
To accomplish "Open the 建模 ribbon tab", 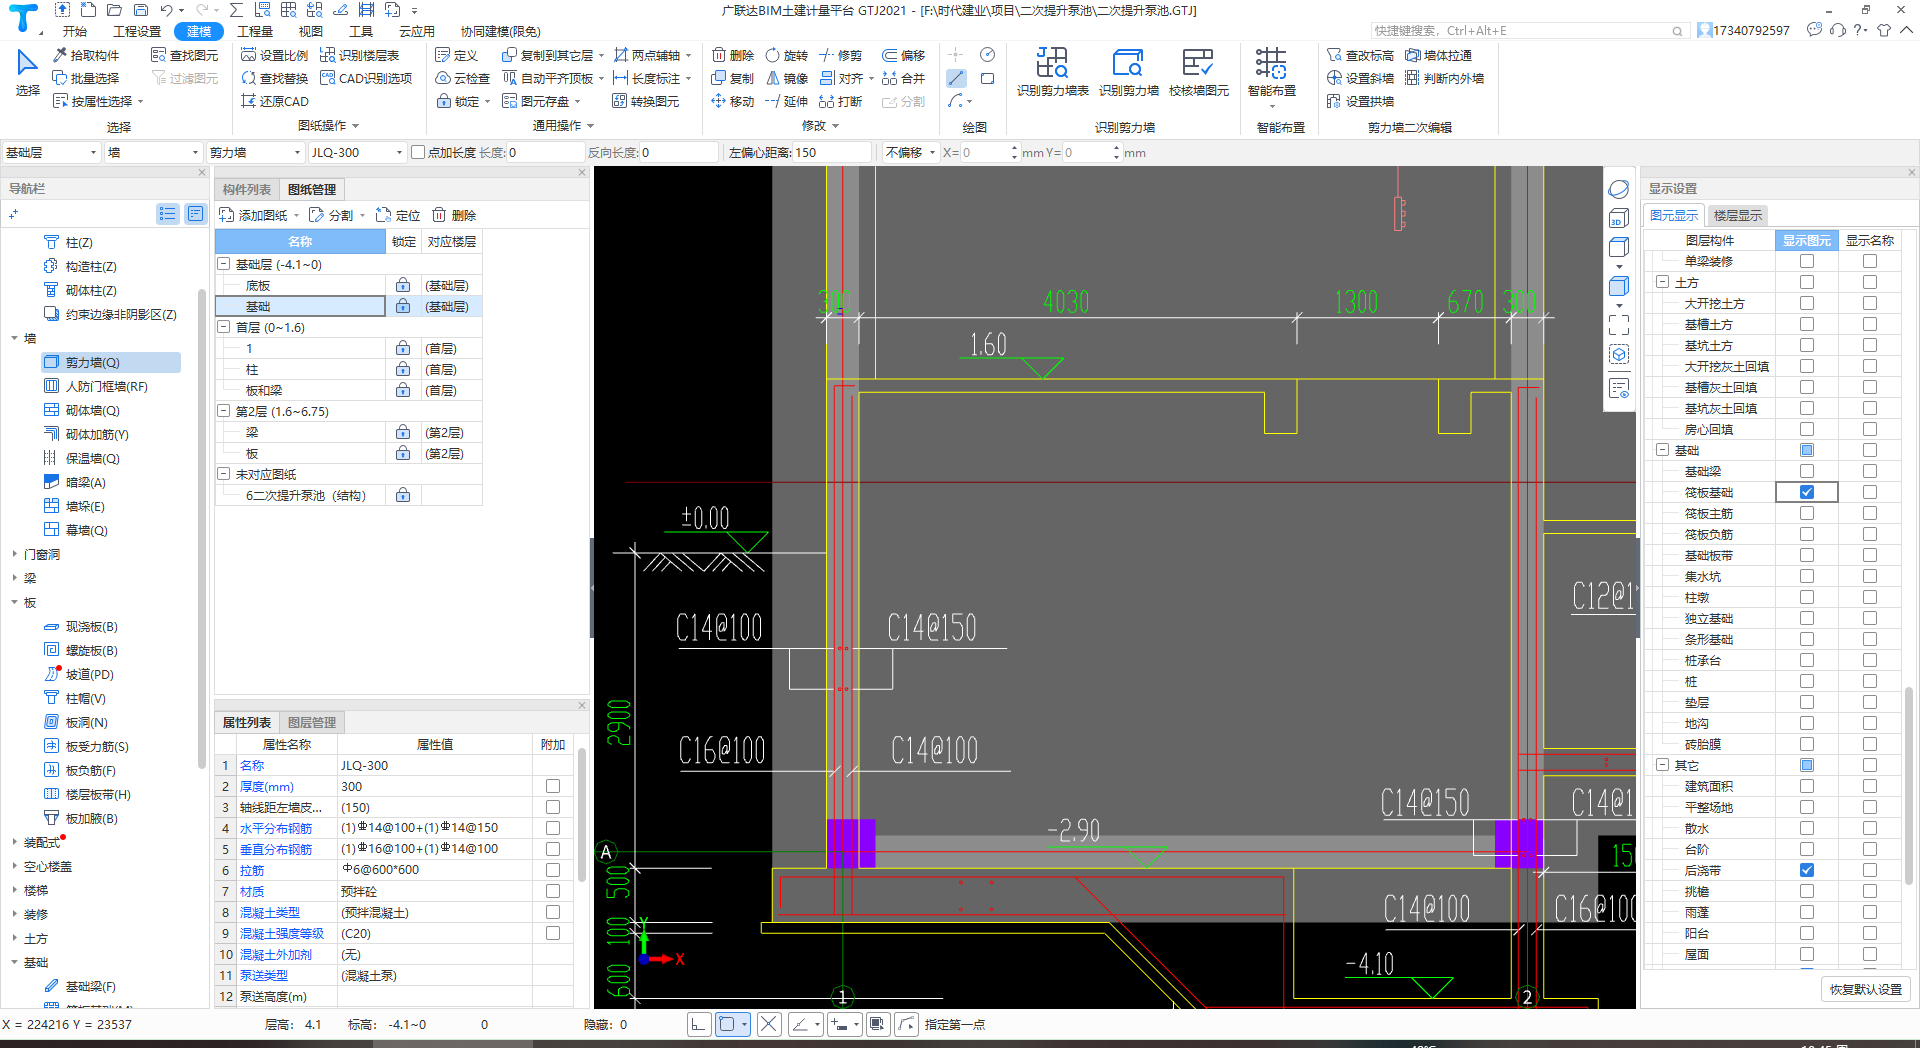I will [x=199, y=31].
